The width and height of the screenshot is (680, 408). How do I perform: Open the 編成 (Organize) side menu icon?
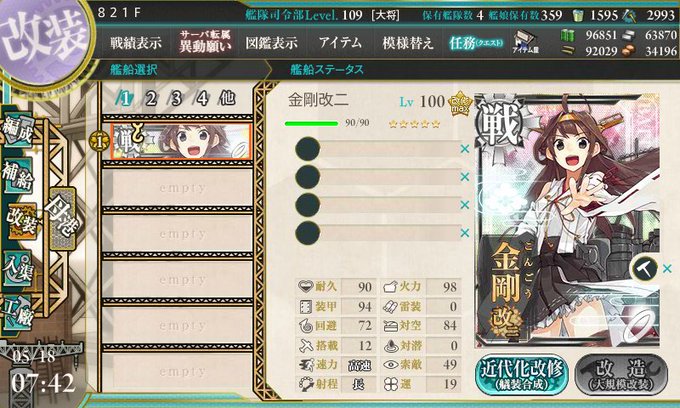point(17,131)
